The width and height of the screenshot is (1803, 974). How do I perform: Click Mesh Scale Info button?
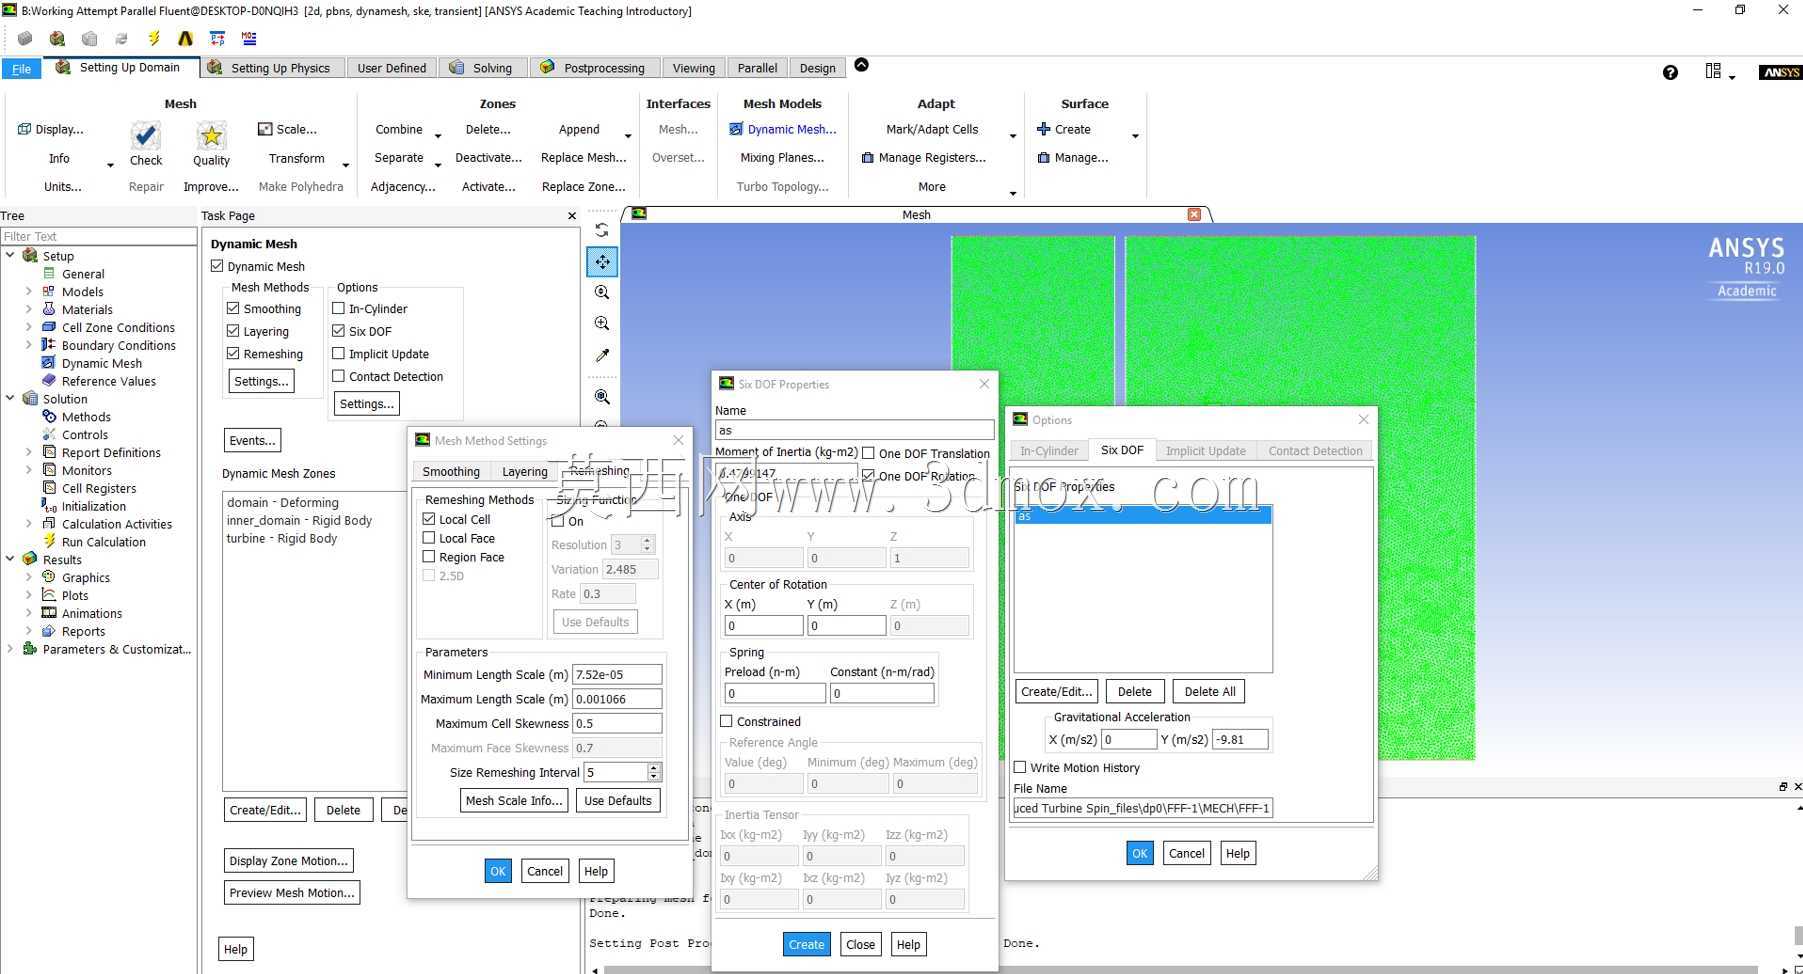click(x=514, y=800)
